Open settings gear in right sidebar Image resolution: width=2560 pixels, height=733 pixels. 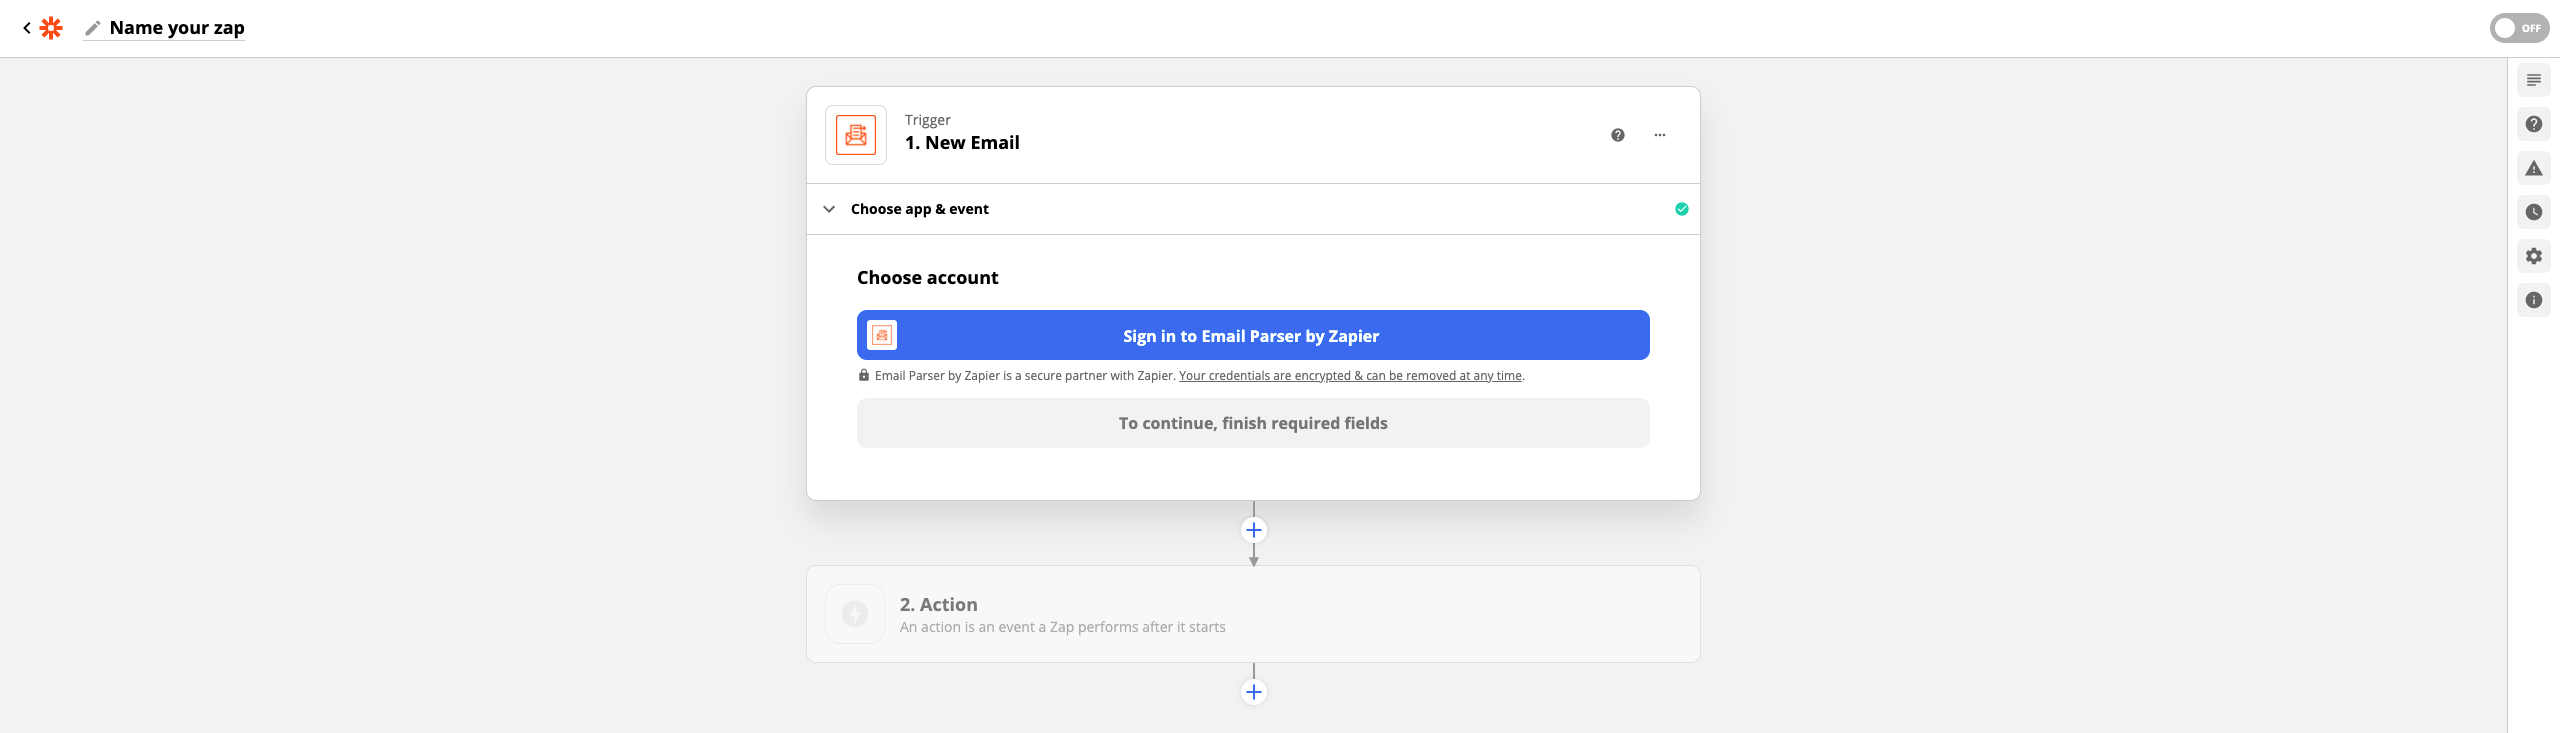(2533, 256)
